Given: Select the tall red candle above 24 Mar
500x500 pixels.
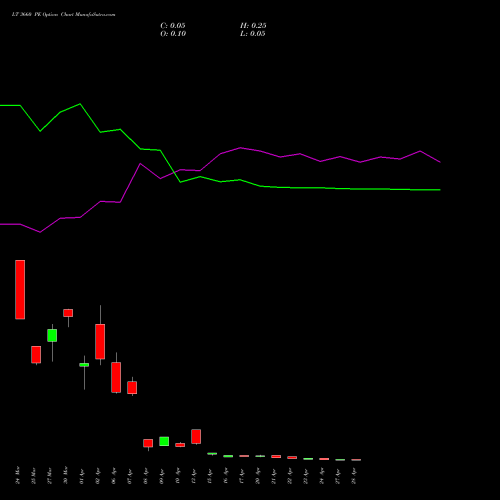Looking at the screenshot, I should [x=20, y=290].
